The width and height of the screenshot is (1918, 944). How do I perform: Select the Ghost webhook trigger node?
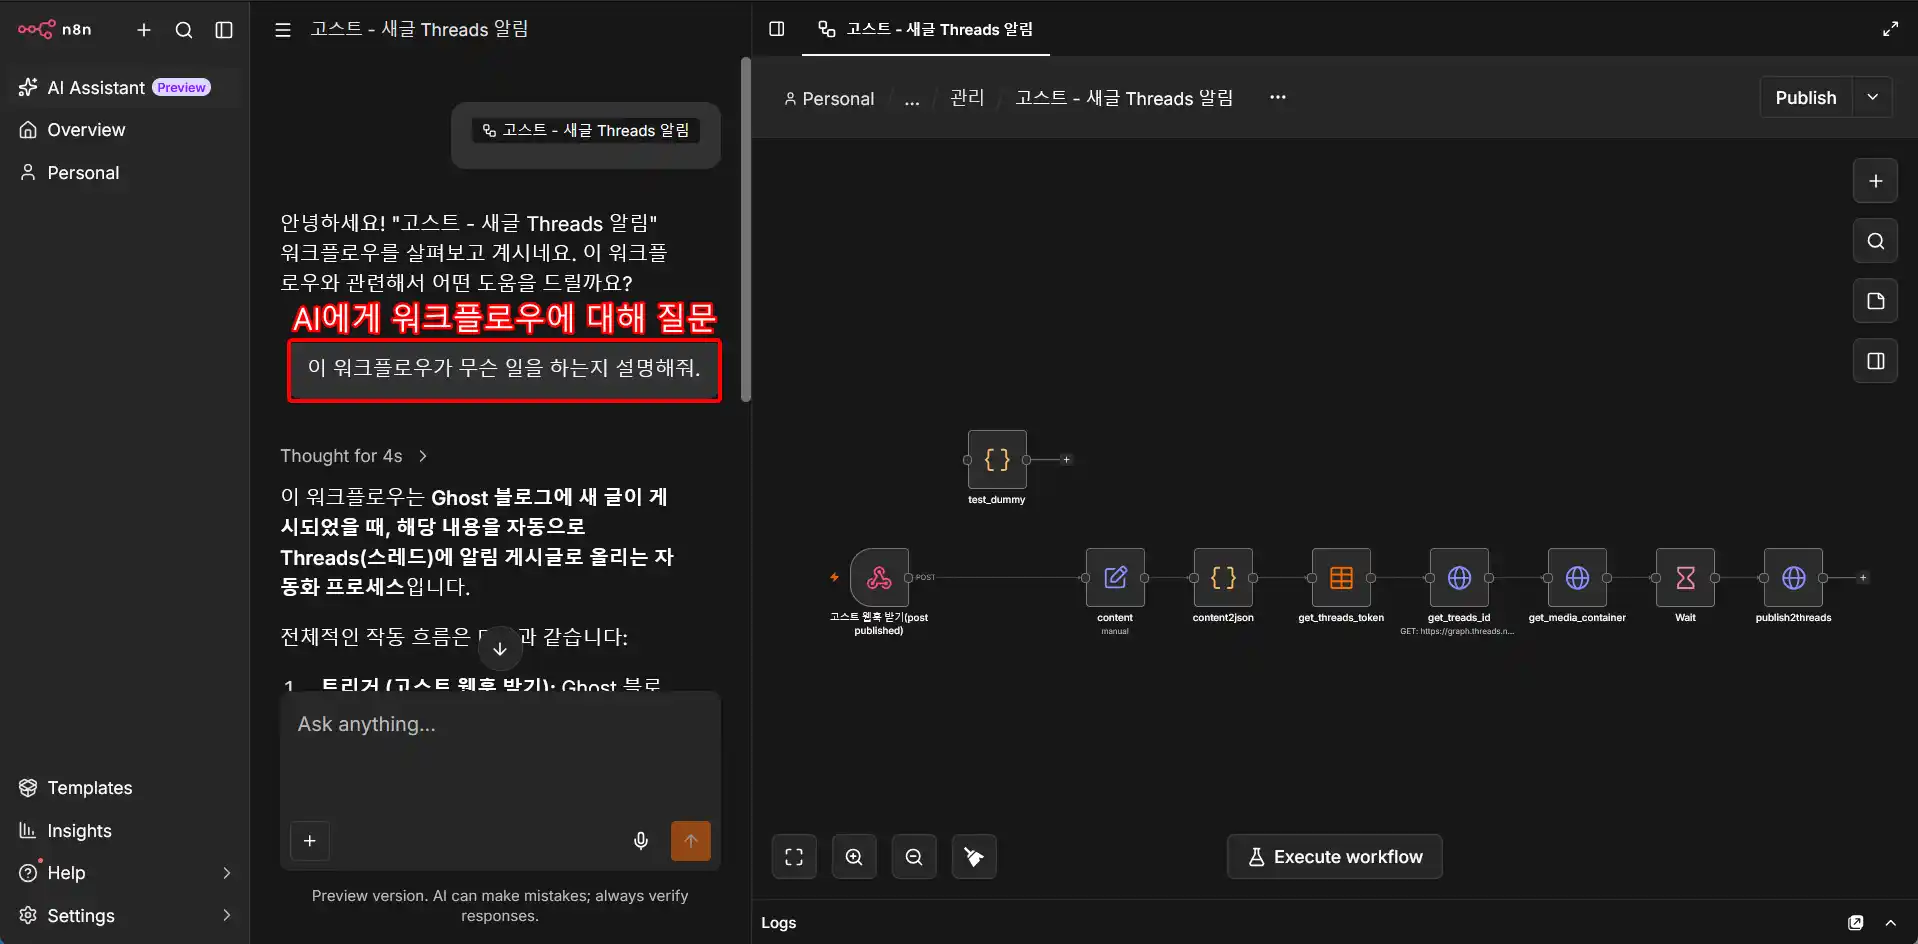pyautogui.click(x=879, y=578)
